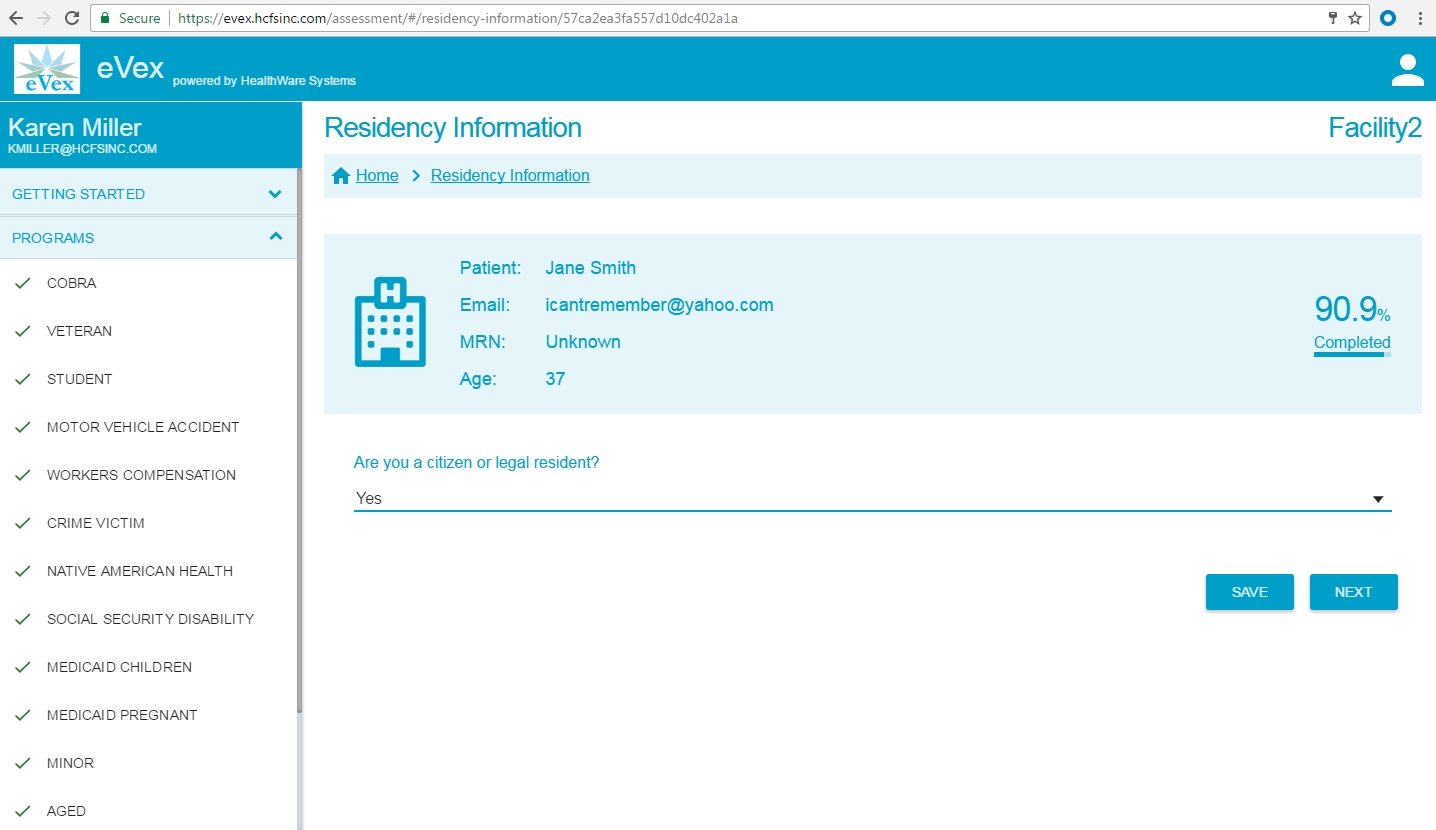Expand the GETTING STARTED section
Viewport: 1436px width, 830px height.
[275, 194]
